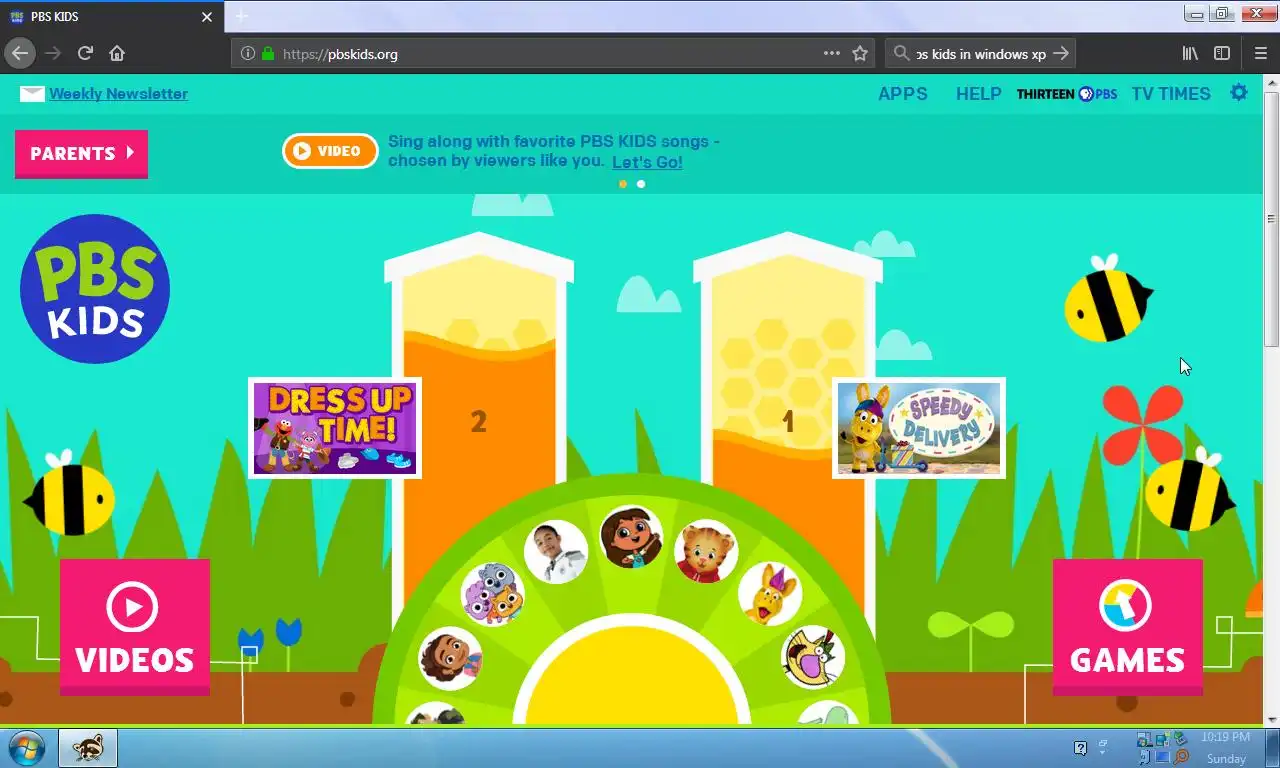Open the HELP menu item

point(978,94)
